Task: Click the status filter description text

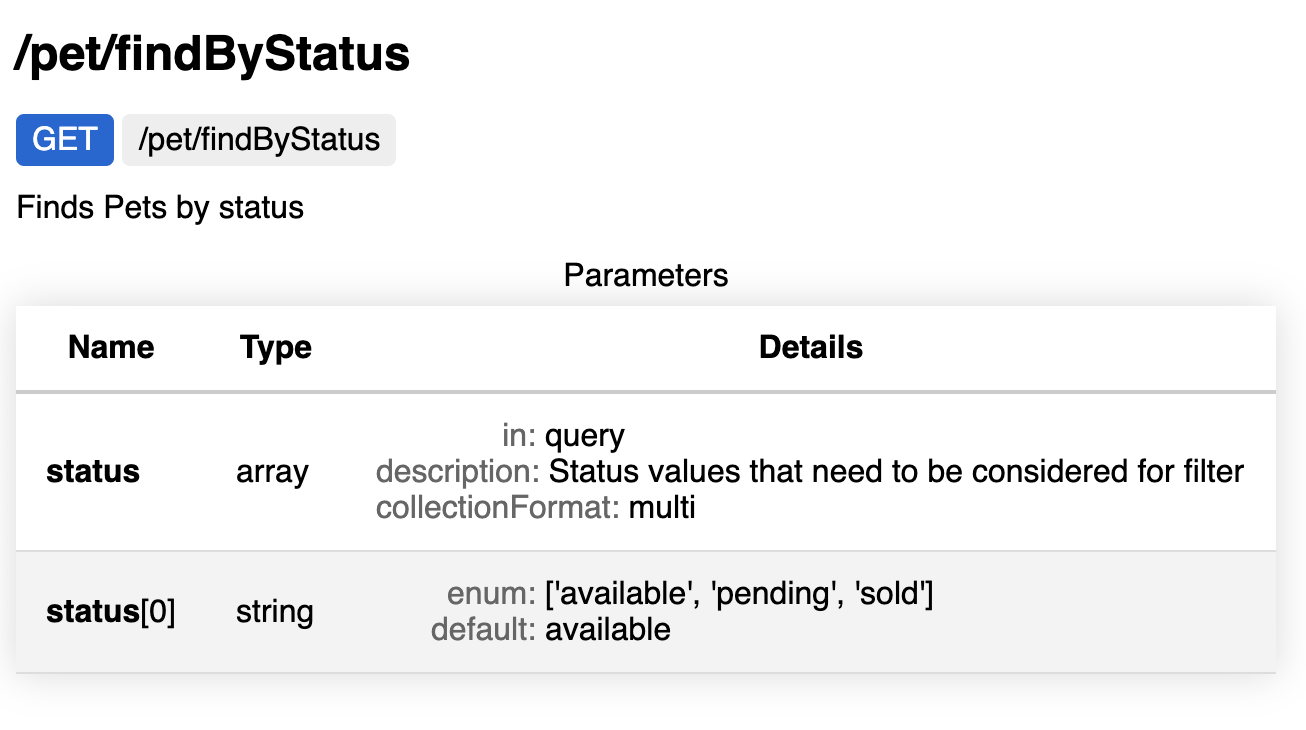Action: pyautogui.click(x=897, y=471)
